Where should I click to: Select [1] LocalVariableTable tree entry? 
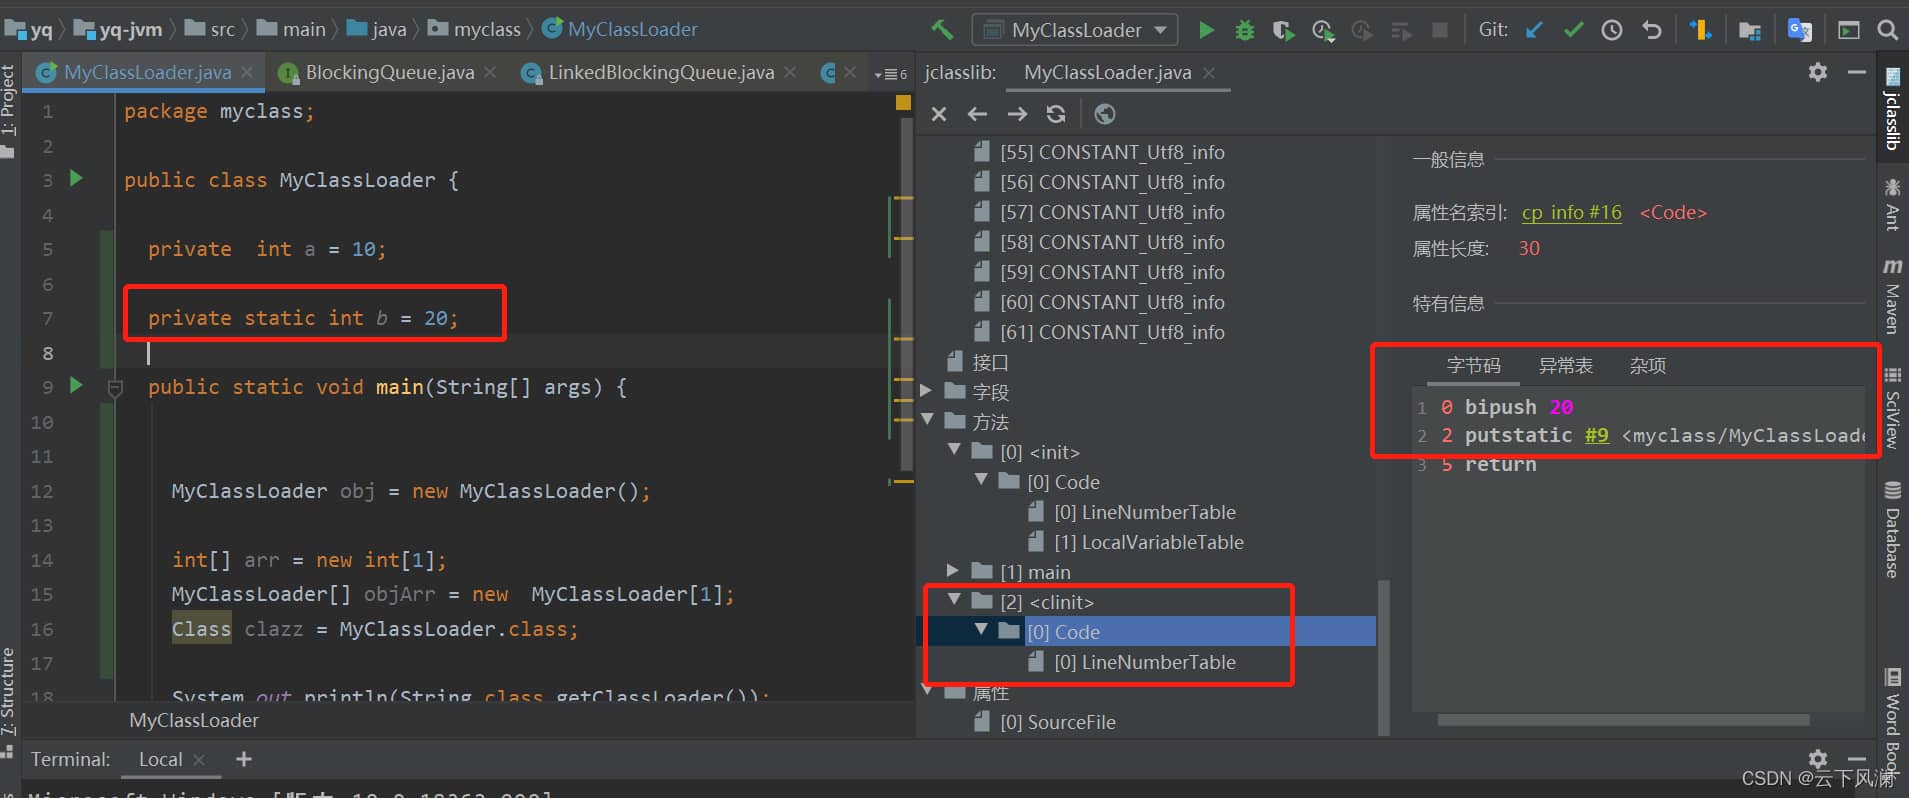click(x=1137, y=542)
